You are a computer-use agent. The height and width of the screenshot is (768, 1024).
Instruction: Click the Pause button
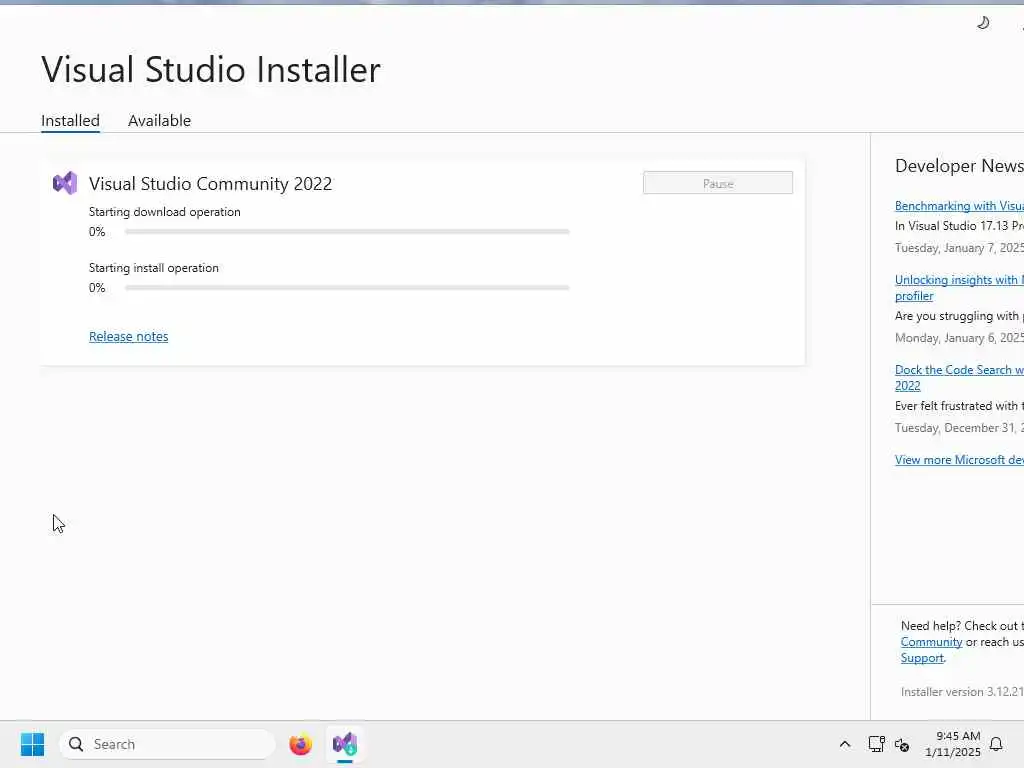718,183
